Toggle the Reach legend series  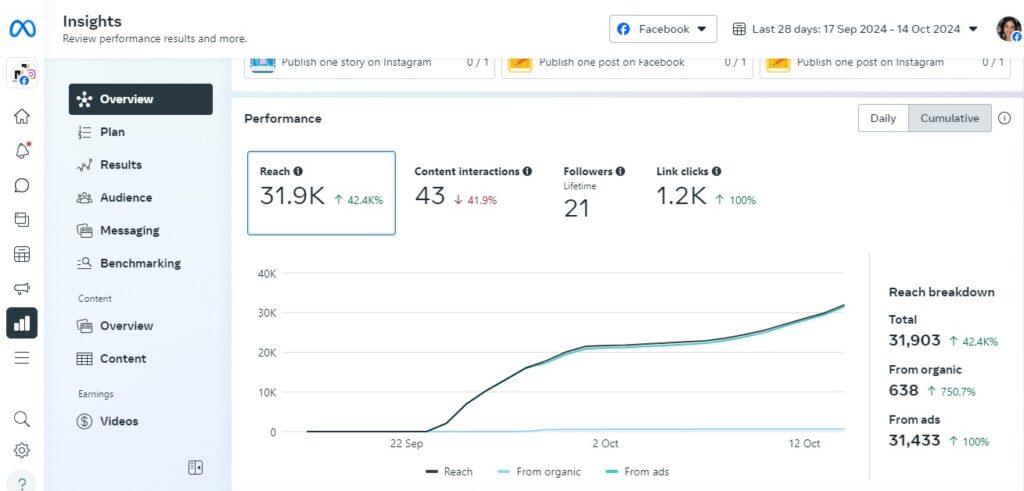449,471
